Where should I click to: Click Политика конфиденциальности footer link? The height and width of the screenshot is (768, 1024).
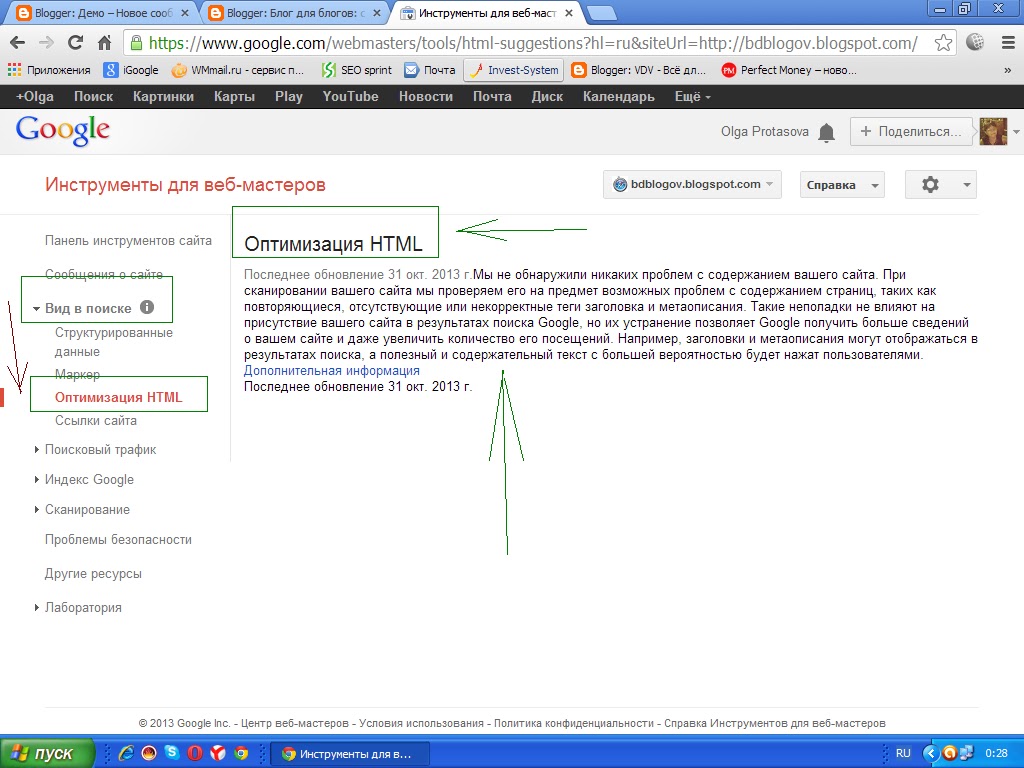click(574, 723)
